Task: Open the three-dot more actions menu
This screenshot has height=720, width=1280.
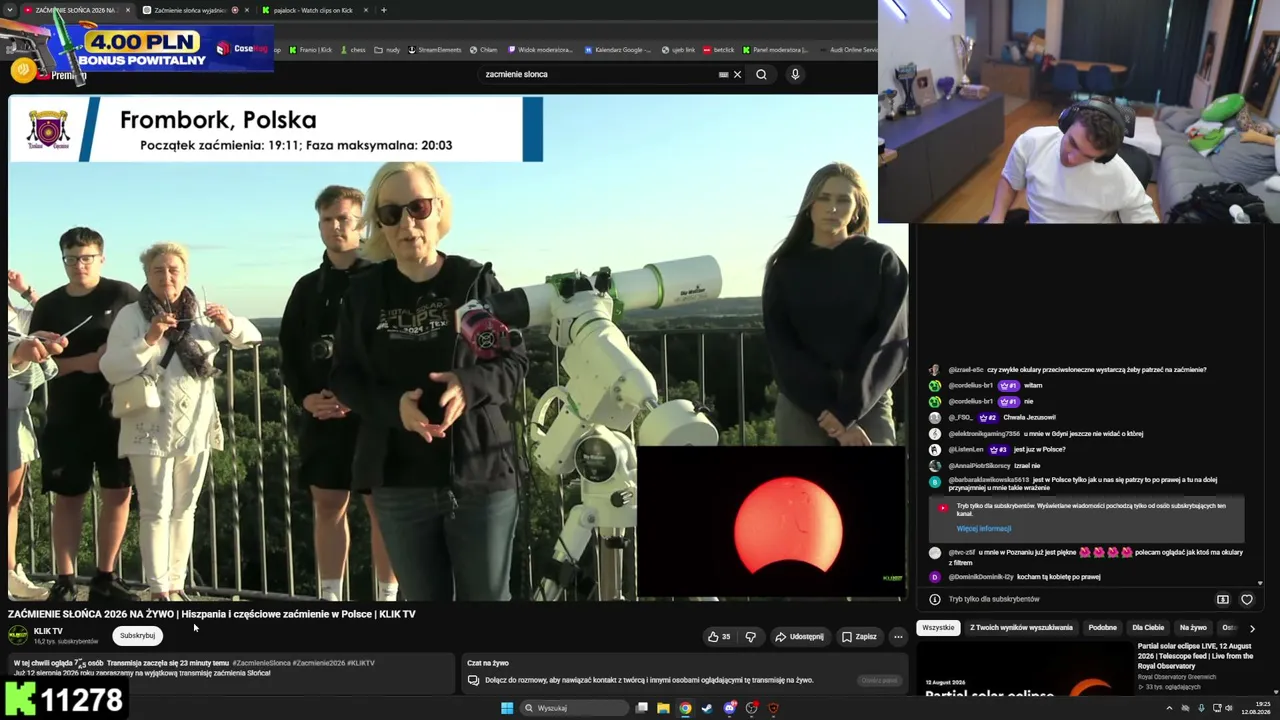Action: coord(898,637)
